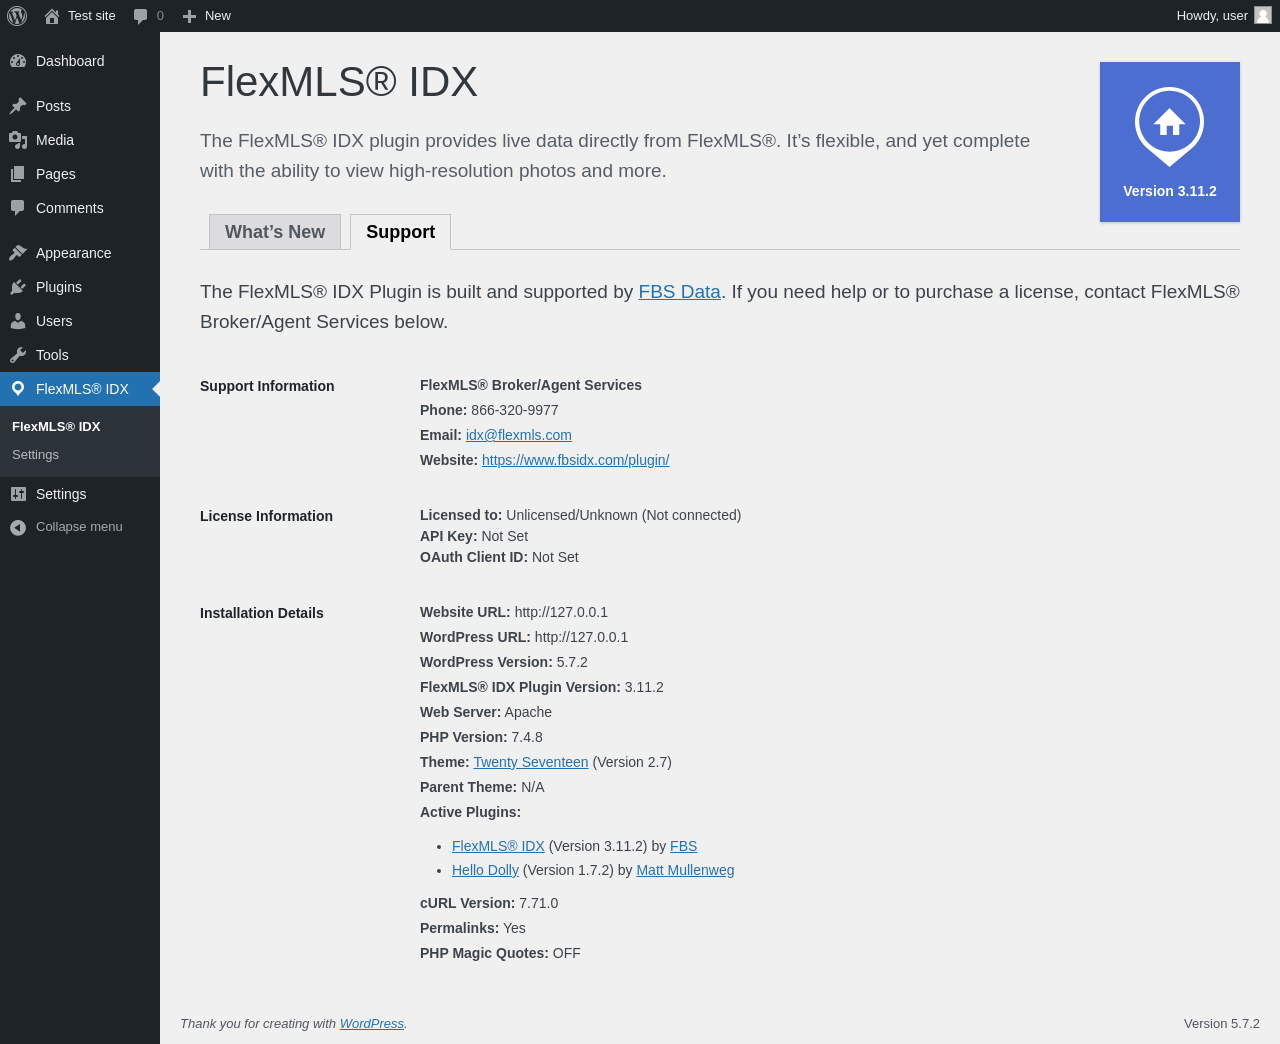1280x1044 pixels.
Task: Select the Support tab
Action: [400, 232]
